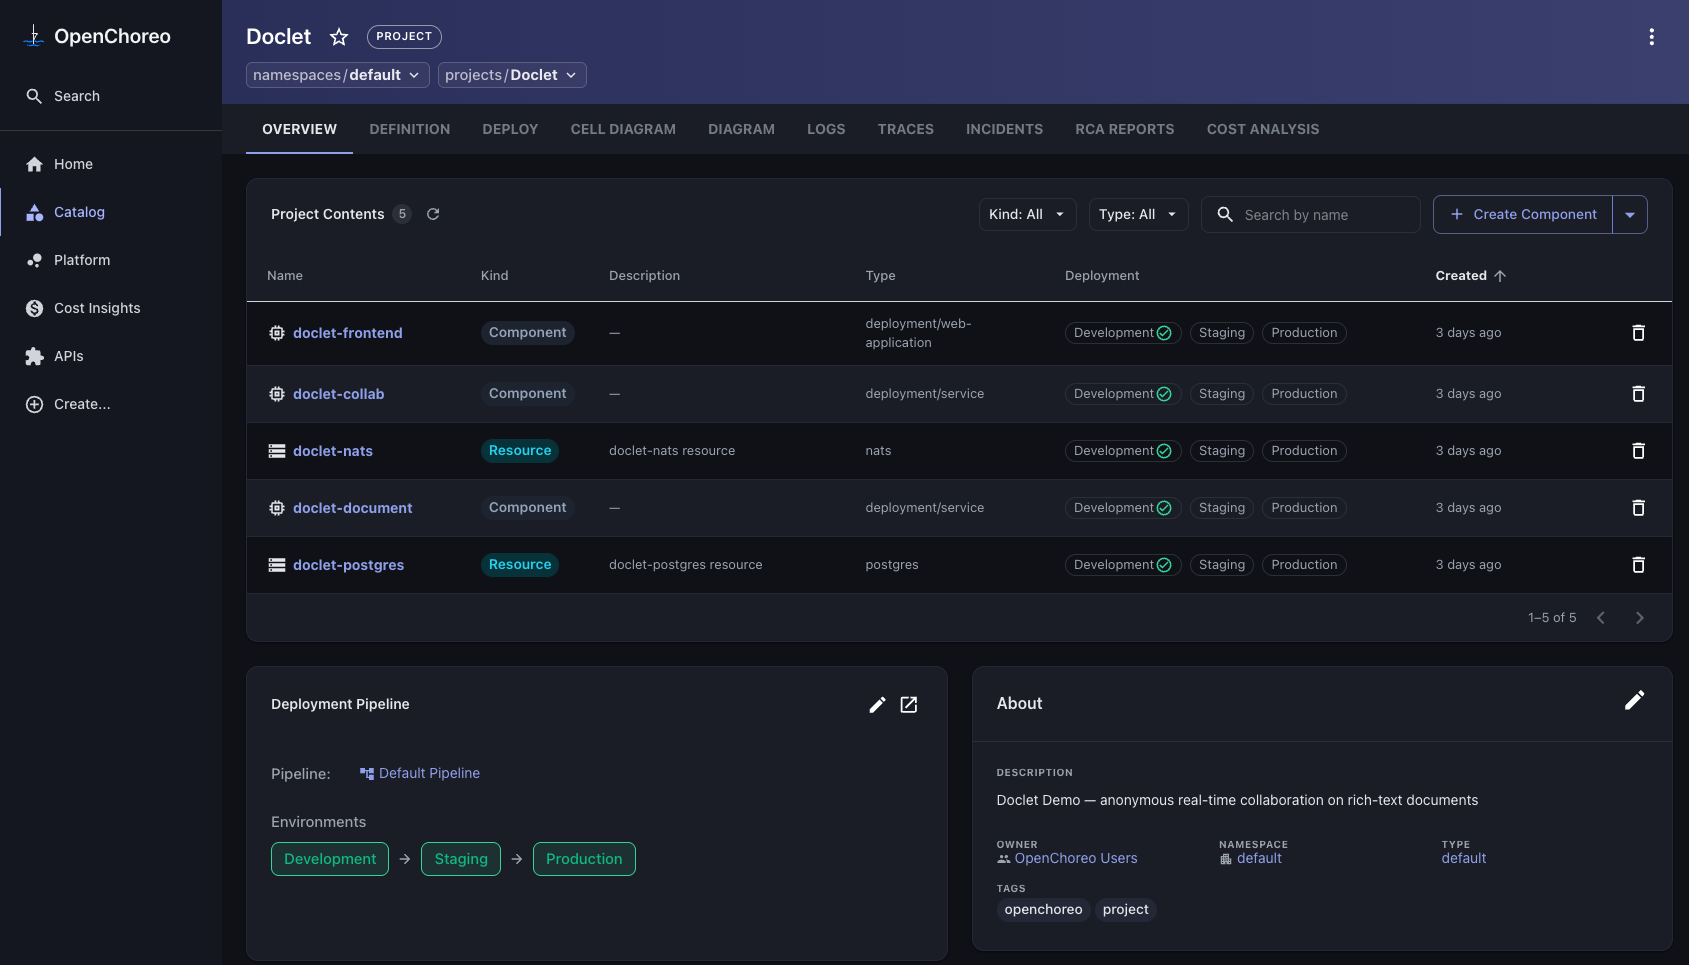Delete the doclet-collab row

[1638, 394]
